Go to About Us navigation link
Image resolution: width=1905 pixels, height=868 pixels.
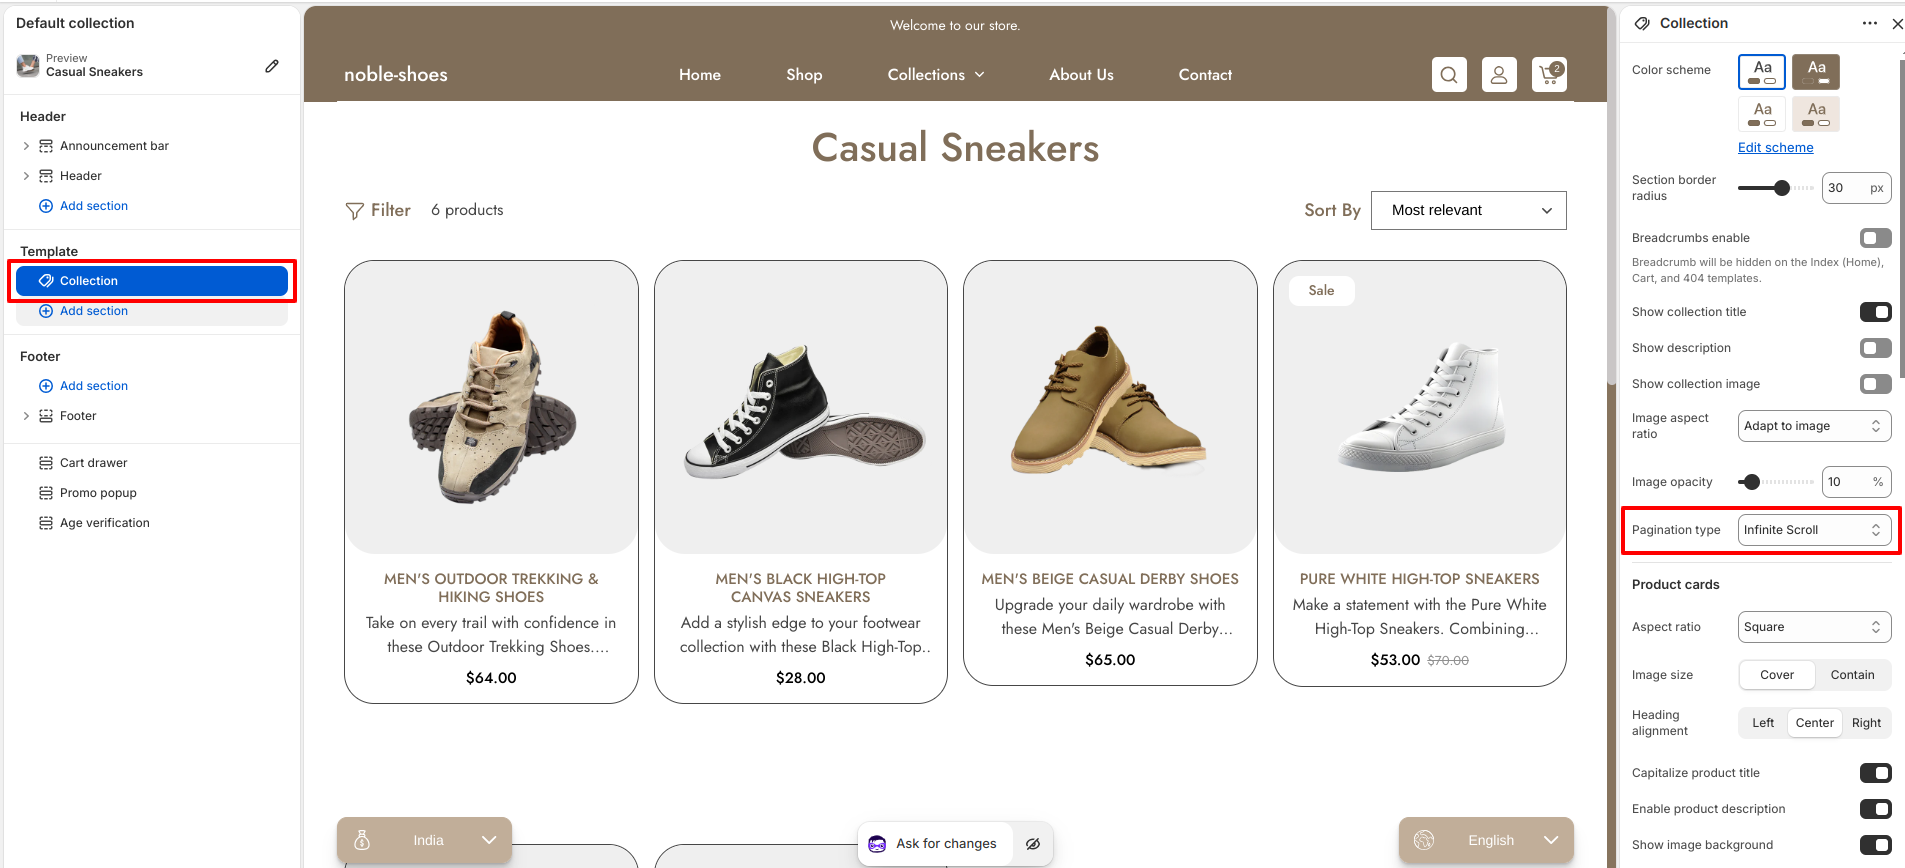tap(1081, 75)
